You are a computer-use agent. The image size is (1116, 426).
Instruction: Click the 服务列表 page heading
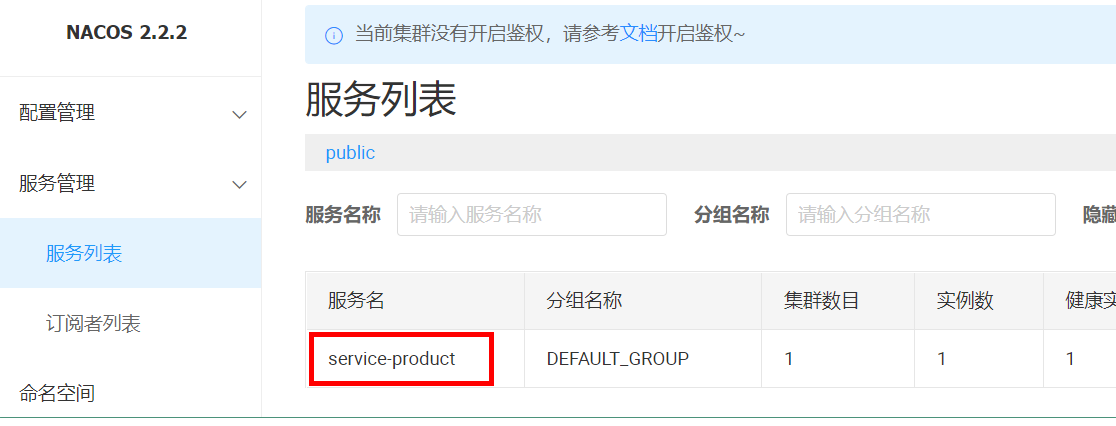pyautogui.click(x=381, y=100)
